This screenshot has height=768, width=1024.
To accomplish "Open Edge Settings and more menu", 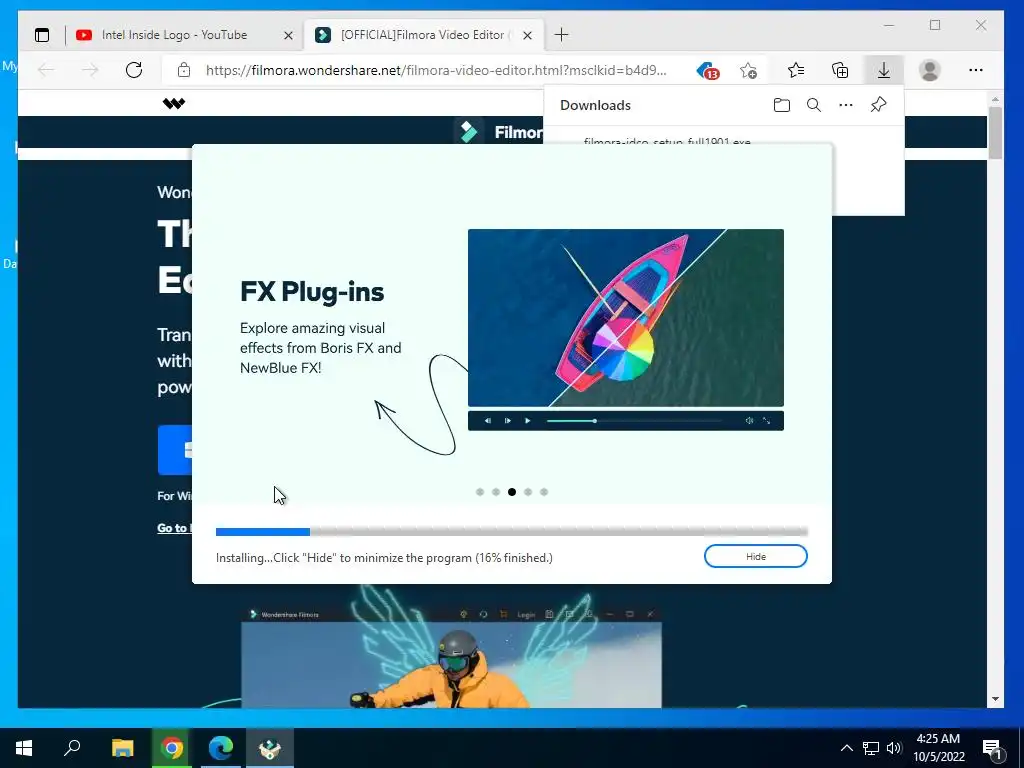I will click(x=976, y=70).
